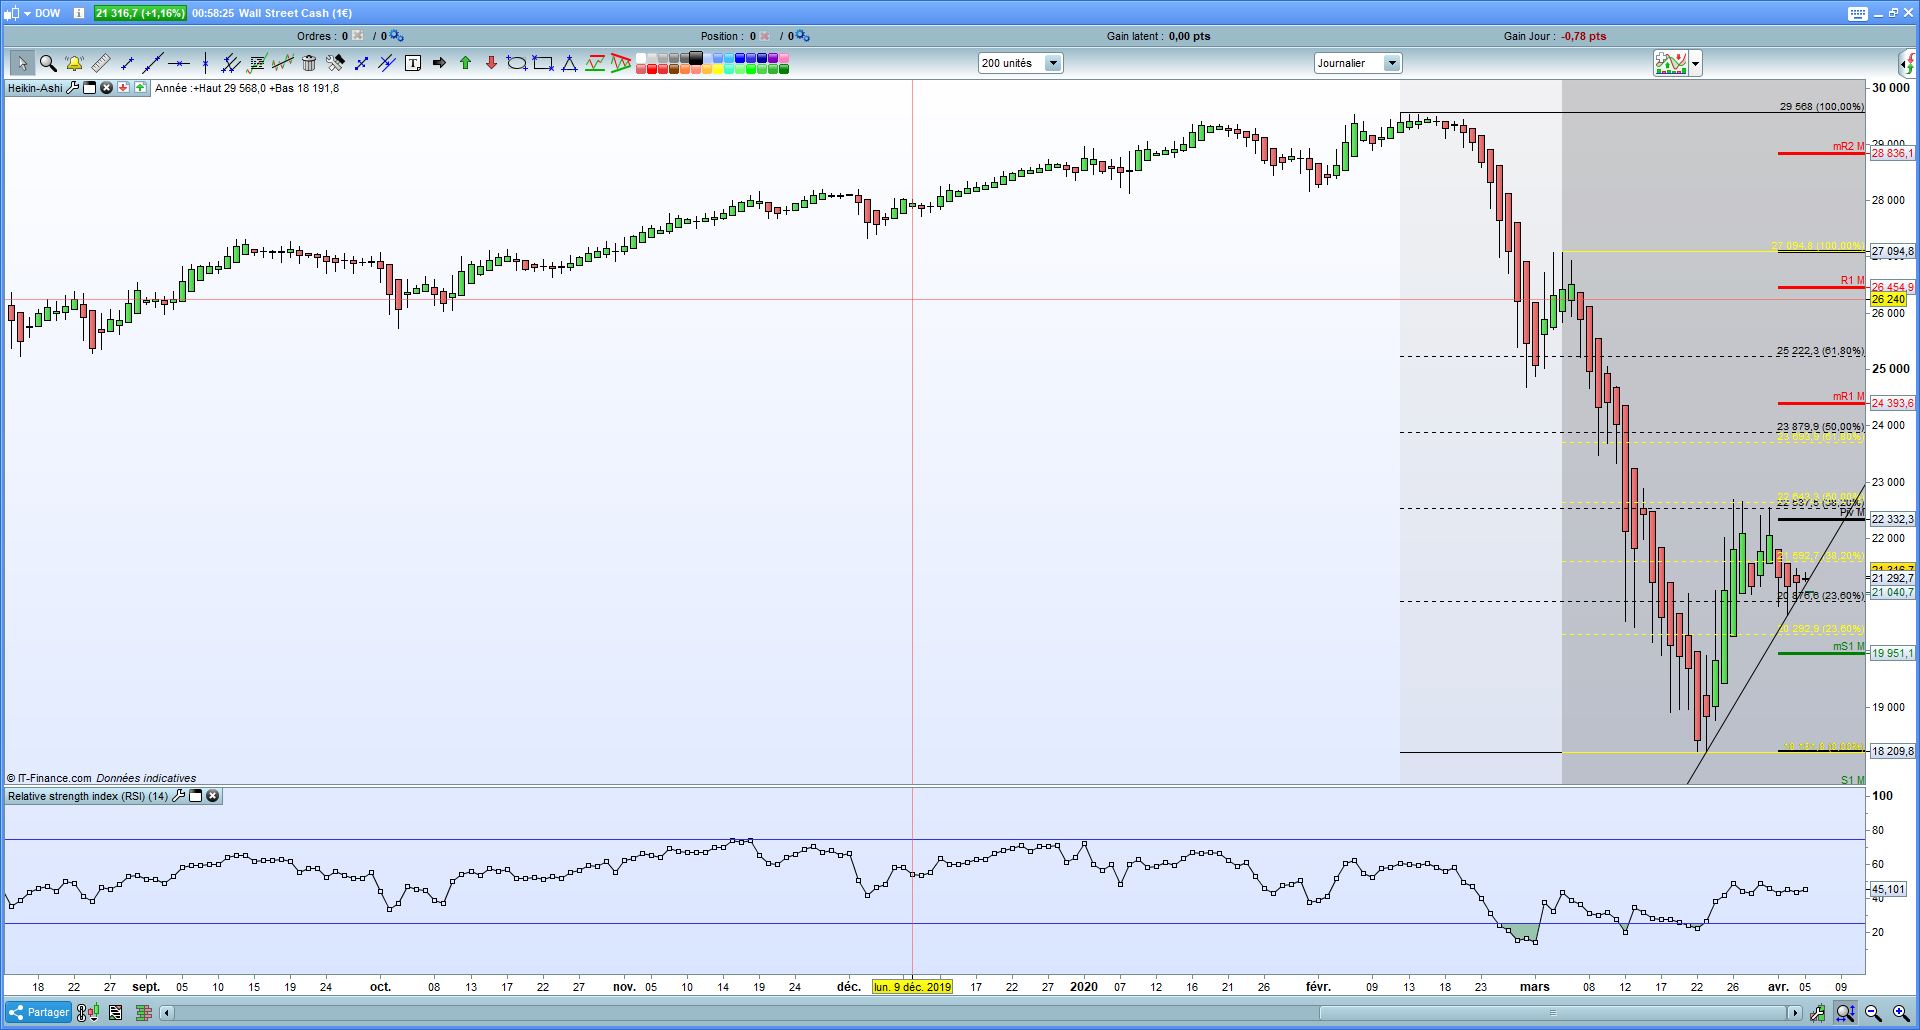1920x1030 pixels.
Task: Click the trash can delete-objects icon
Action: click(x=309, y=63)
